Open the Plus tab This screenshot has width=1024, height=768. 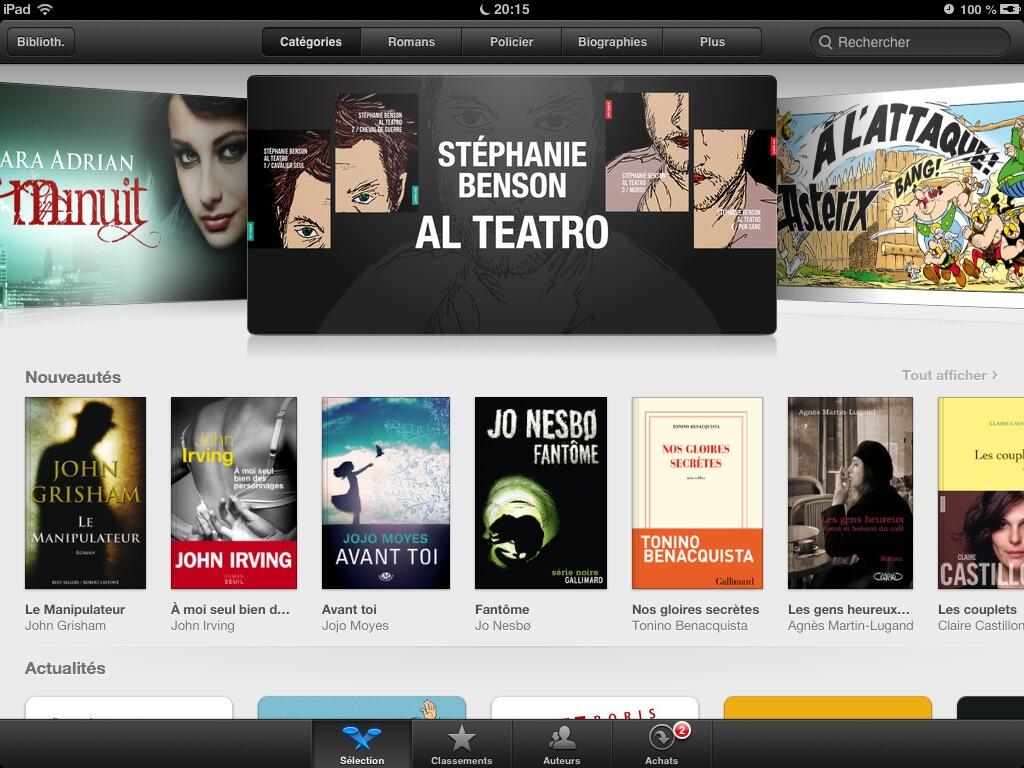(x=712, y=42)
